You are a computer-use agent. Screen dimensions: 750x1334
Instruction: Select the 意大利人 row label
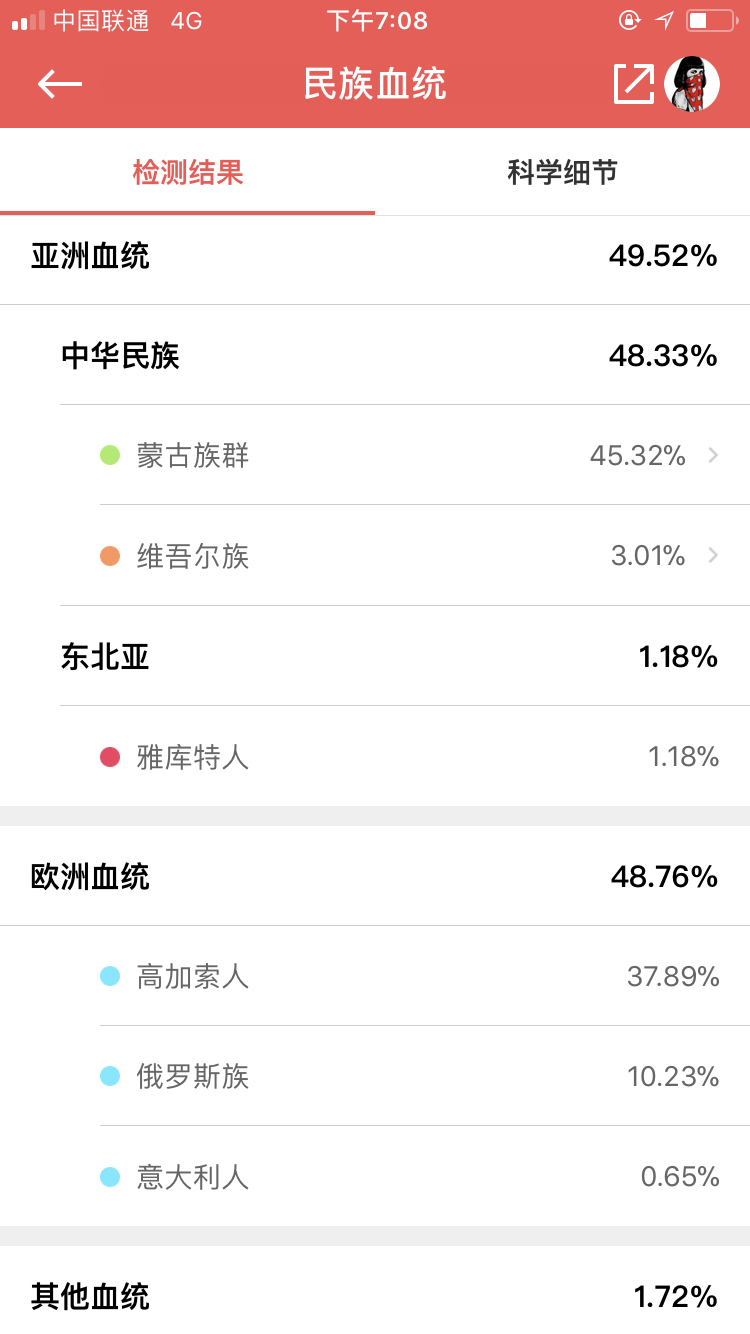point(193,1177)
